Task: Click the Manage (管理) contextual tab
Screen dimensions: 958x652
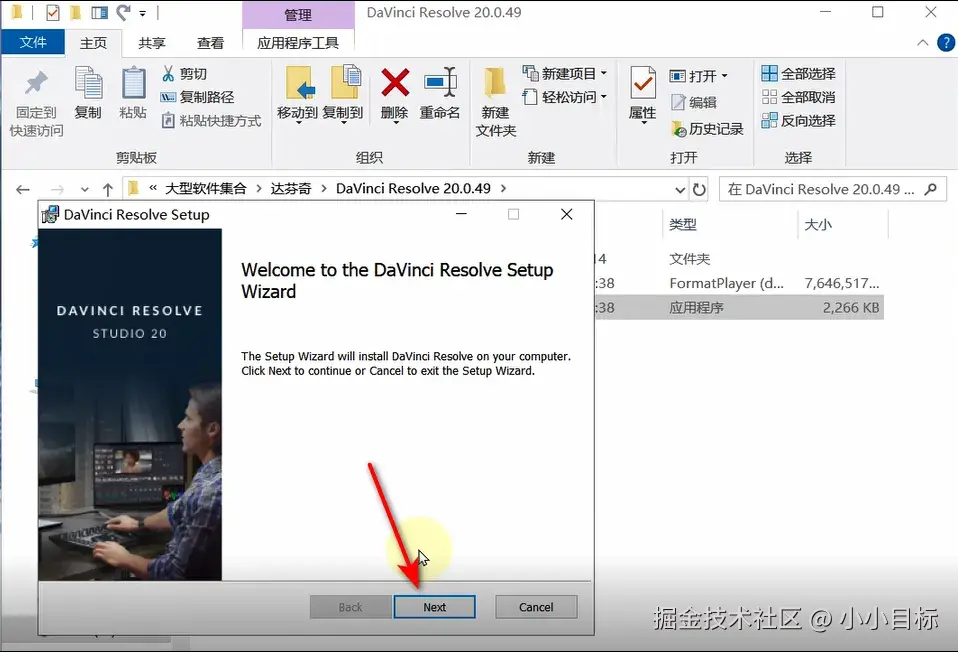Action: pos(298,15)
